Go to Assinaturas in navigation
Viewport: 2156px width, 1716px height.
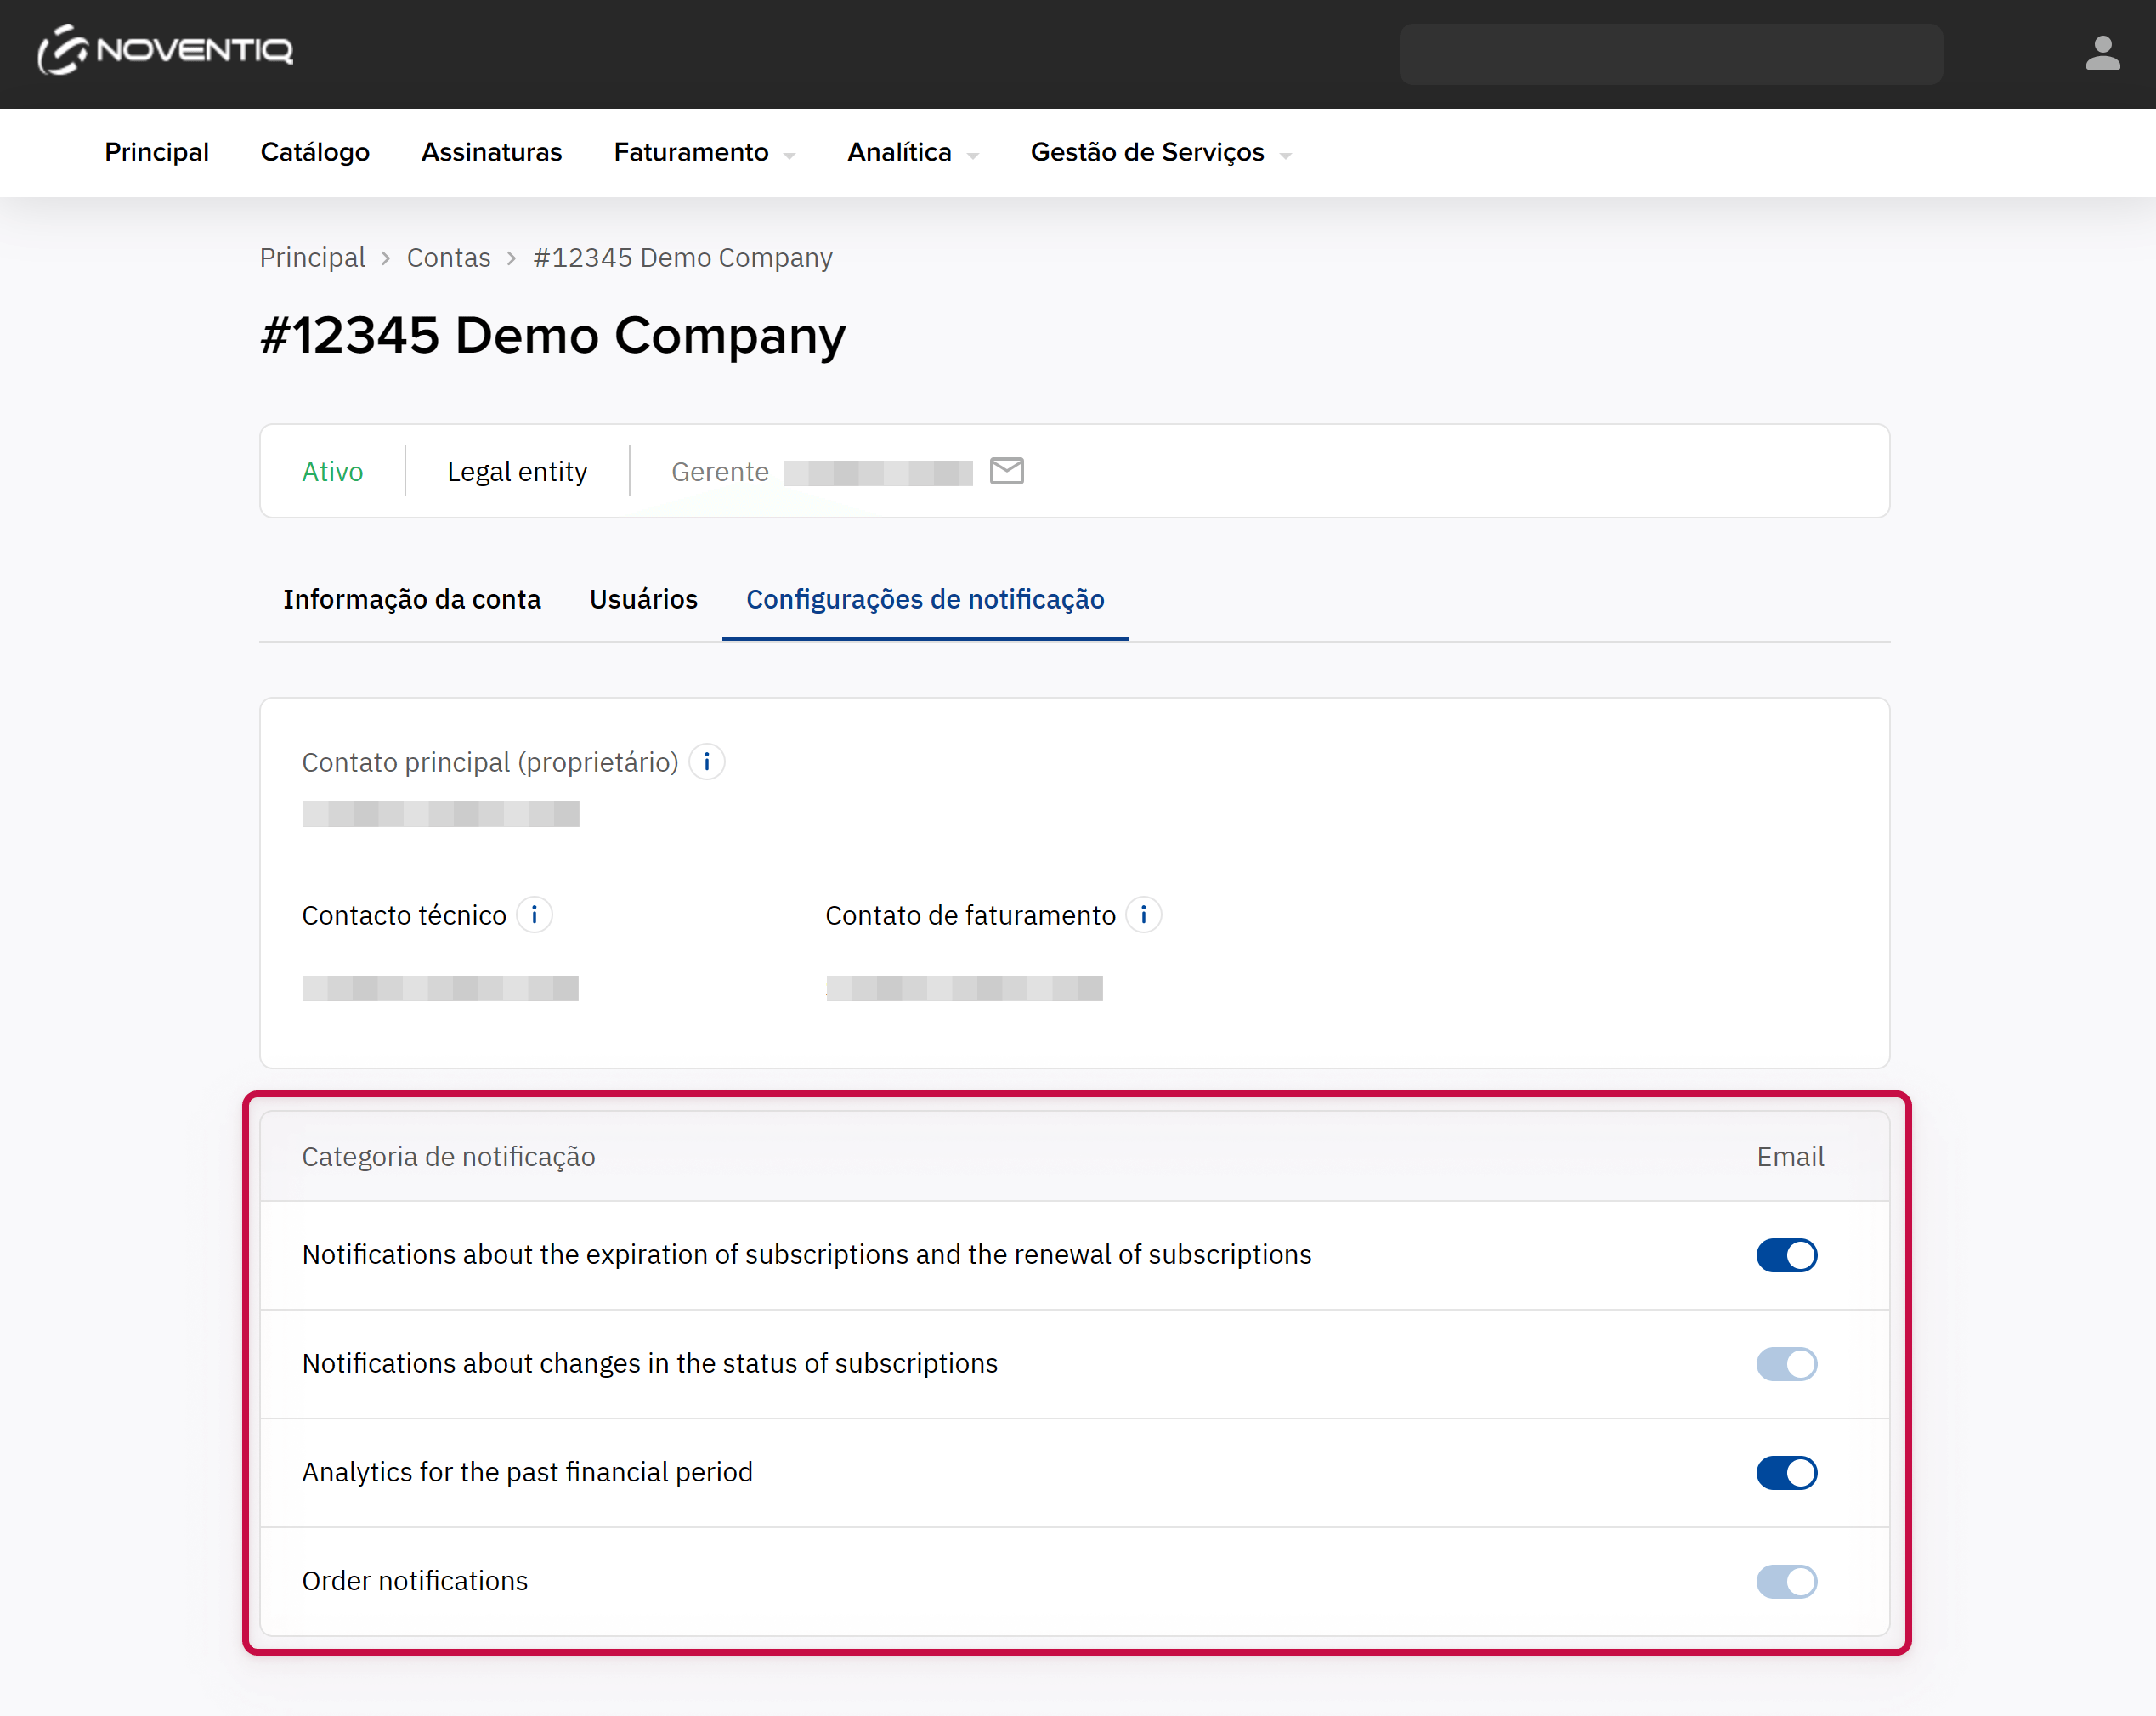coord(491,152)
